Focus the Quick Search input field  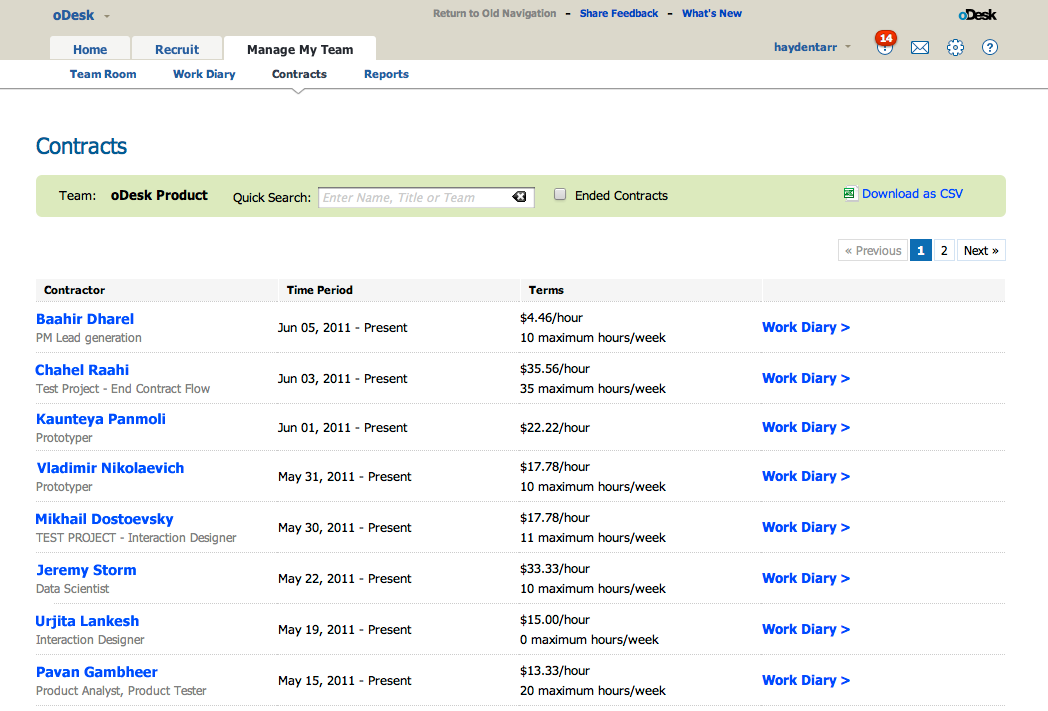click(x=415, y=198)
